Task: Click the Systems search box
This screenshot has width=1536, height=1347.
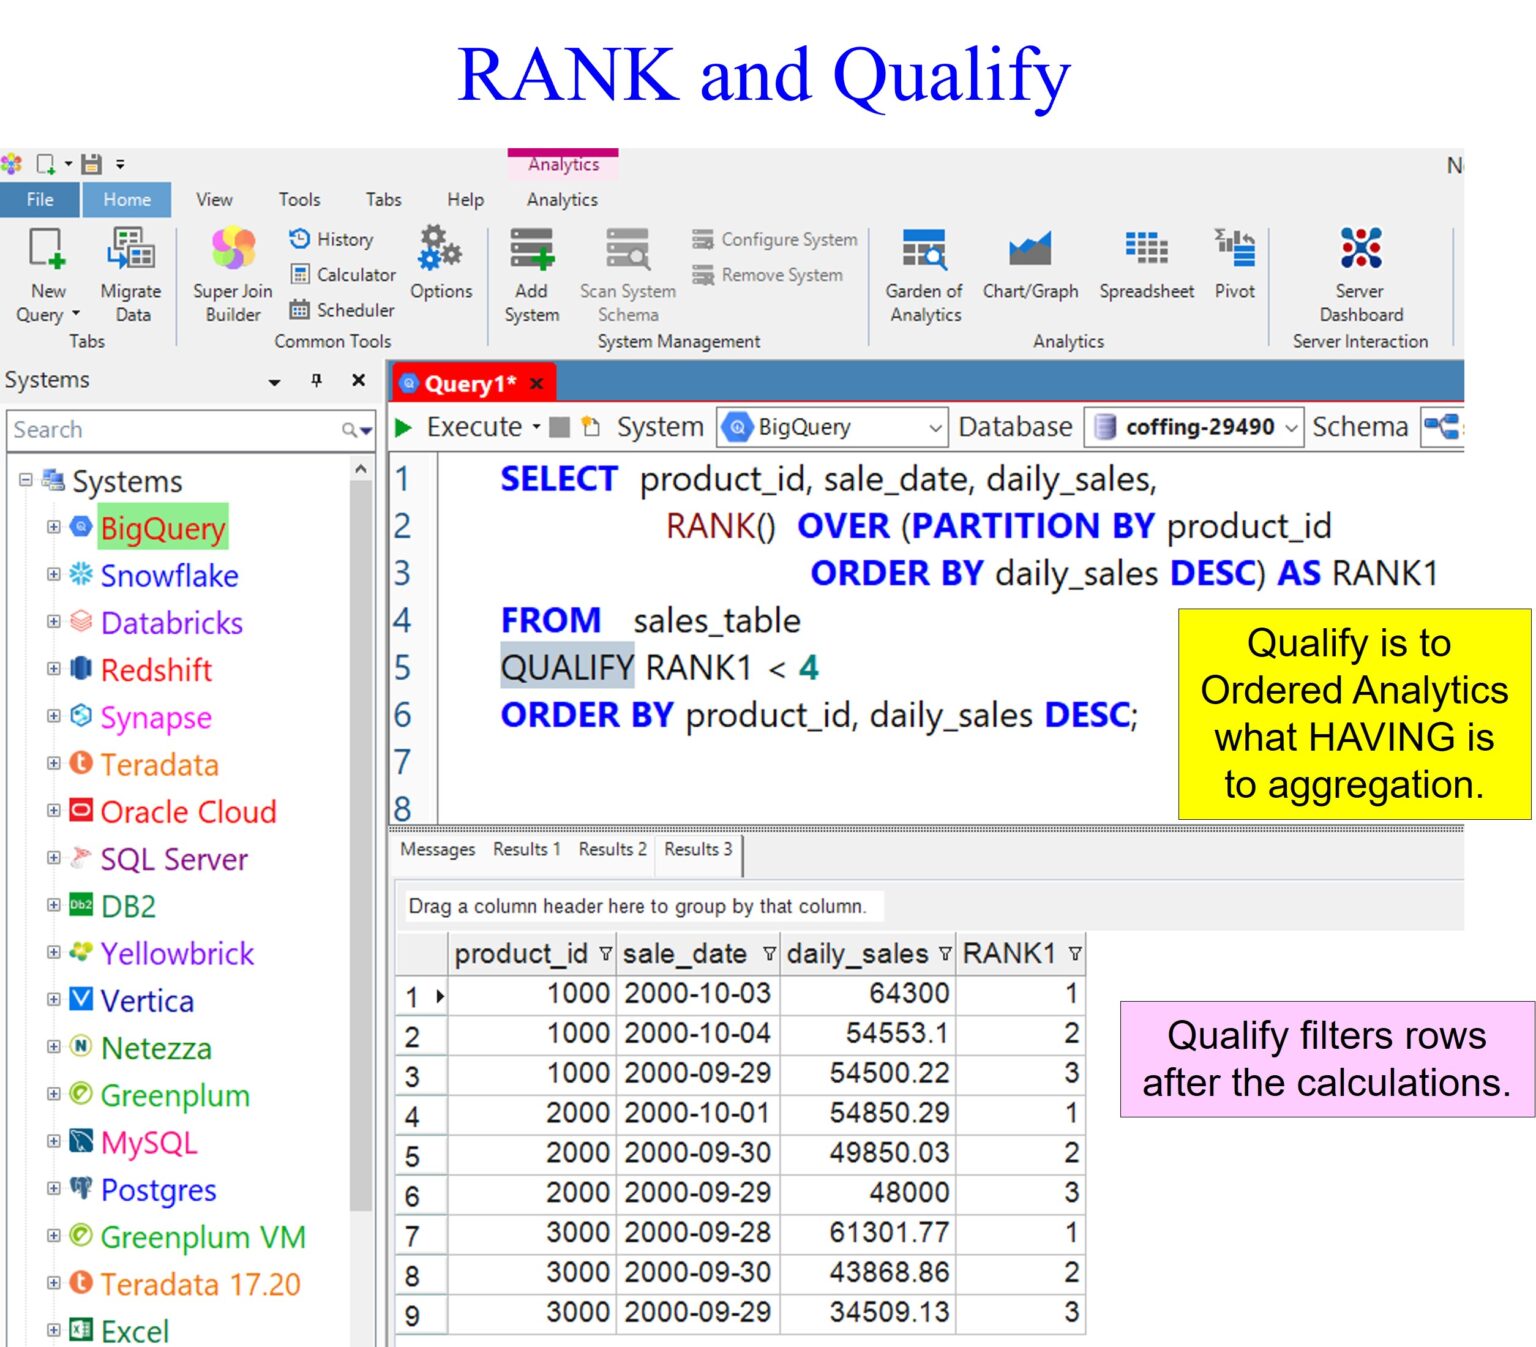Action: [x=170, y=429]
